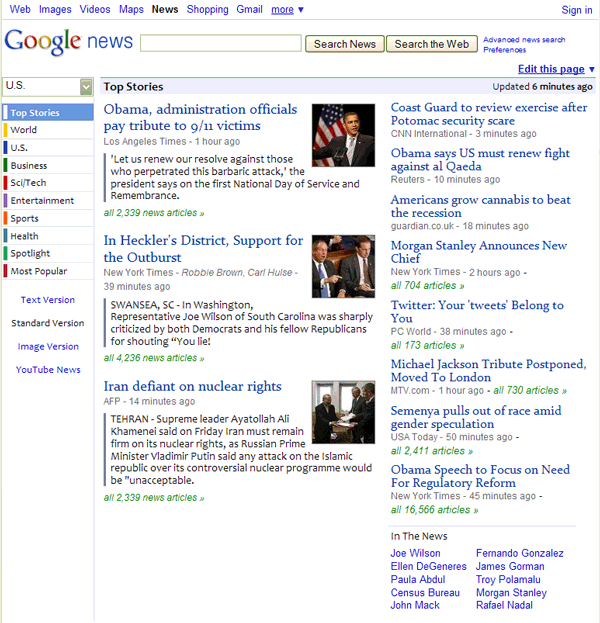Screen dimensions: 600x623
Task: Click the Iran story photo thumbnail
Action: point(343,412)
